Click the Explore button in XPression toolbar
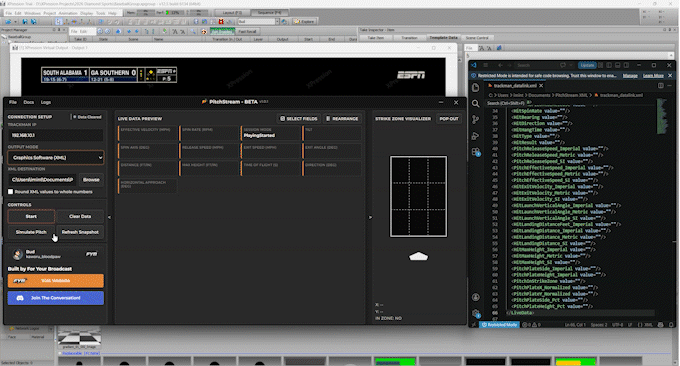 click(x=305, y=21)
